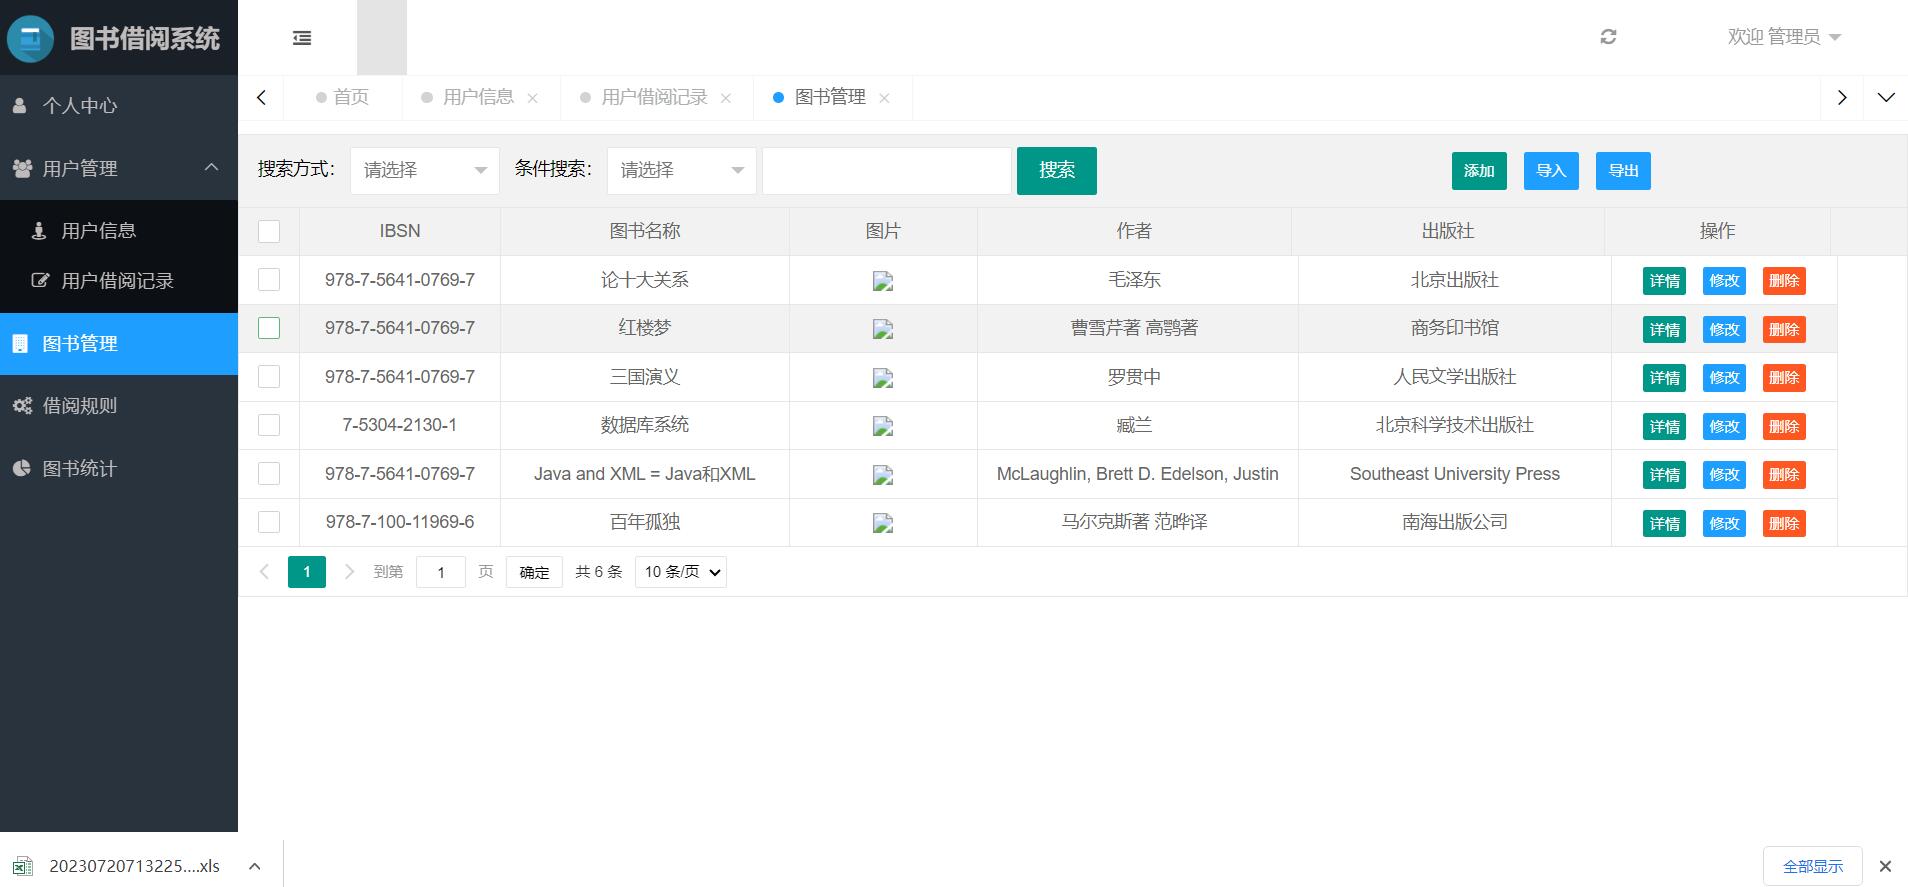Click the IBSN column header
This screenshot has height=887, width=1908.
tap(400, 231)
